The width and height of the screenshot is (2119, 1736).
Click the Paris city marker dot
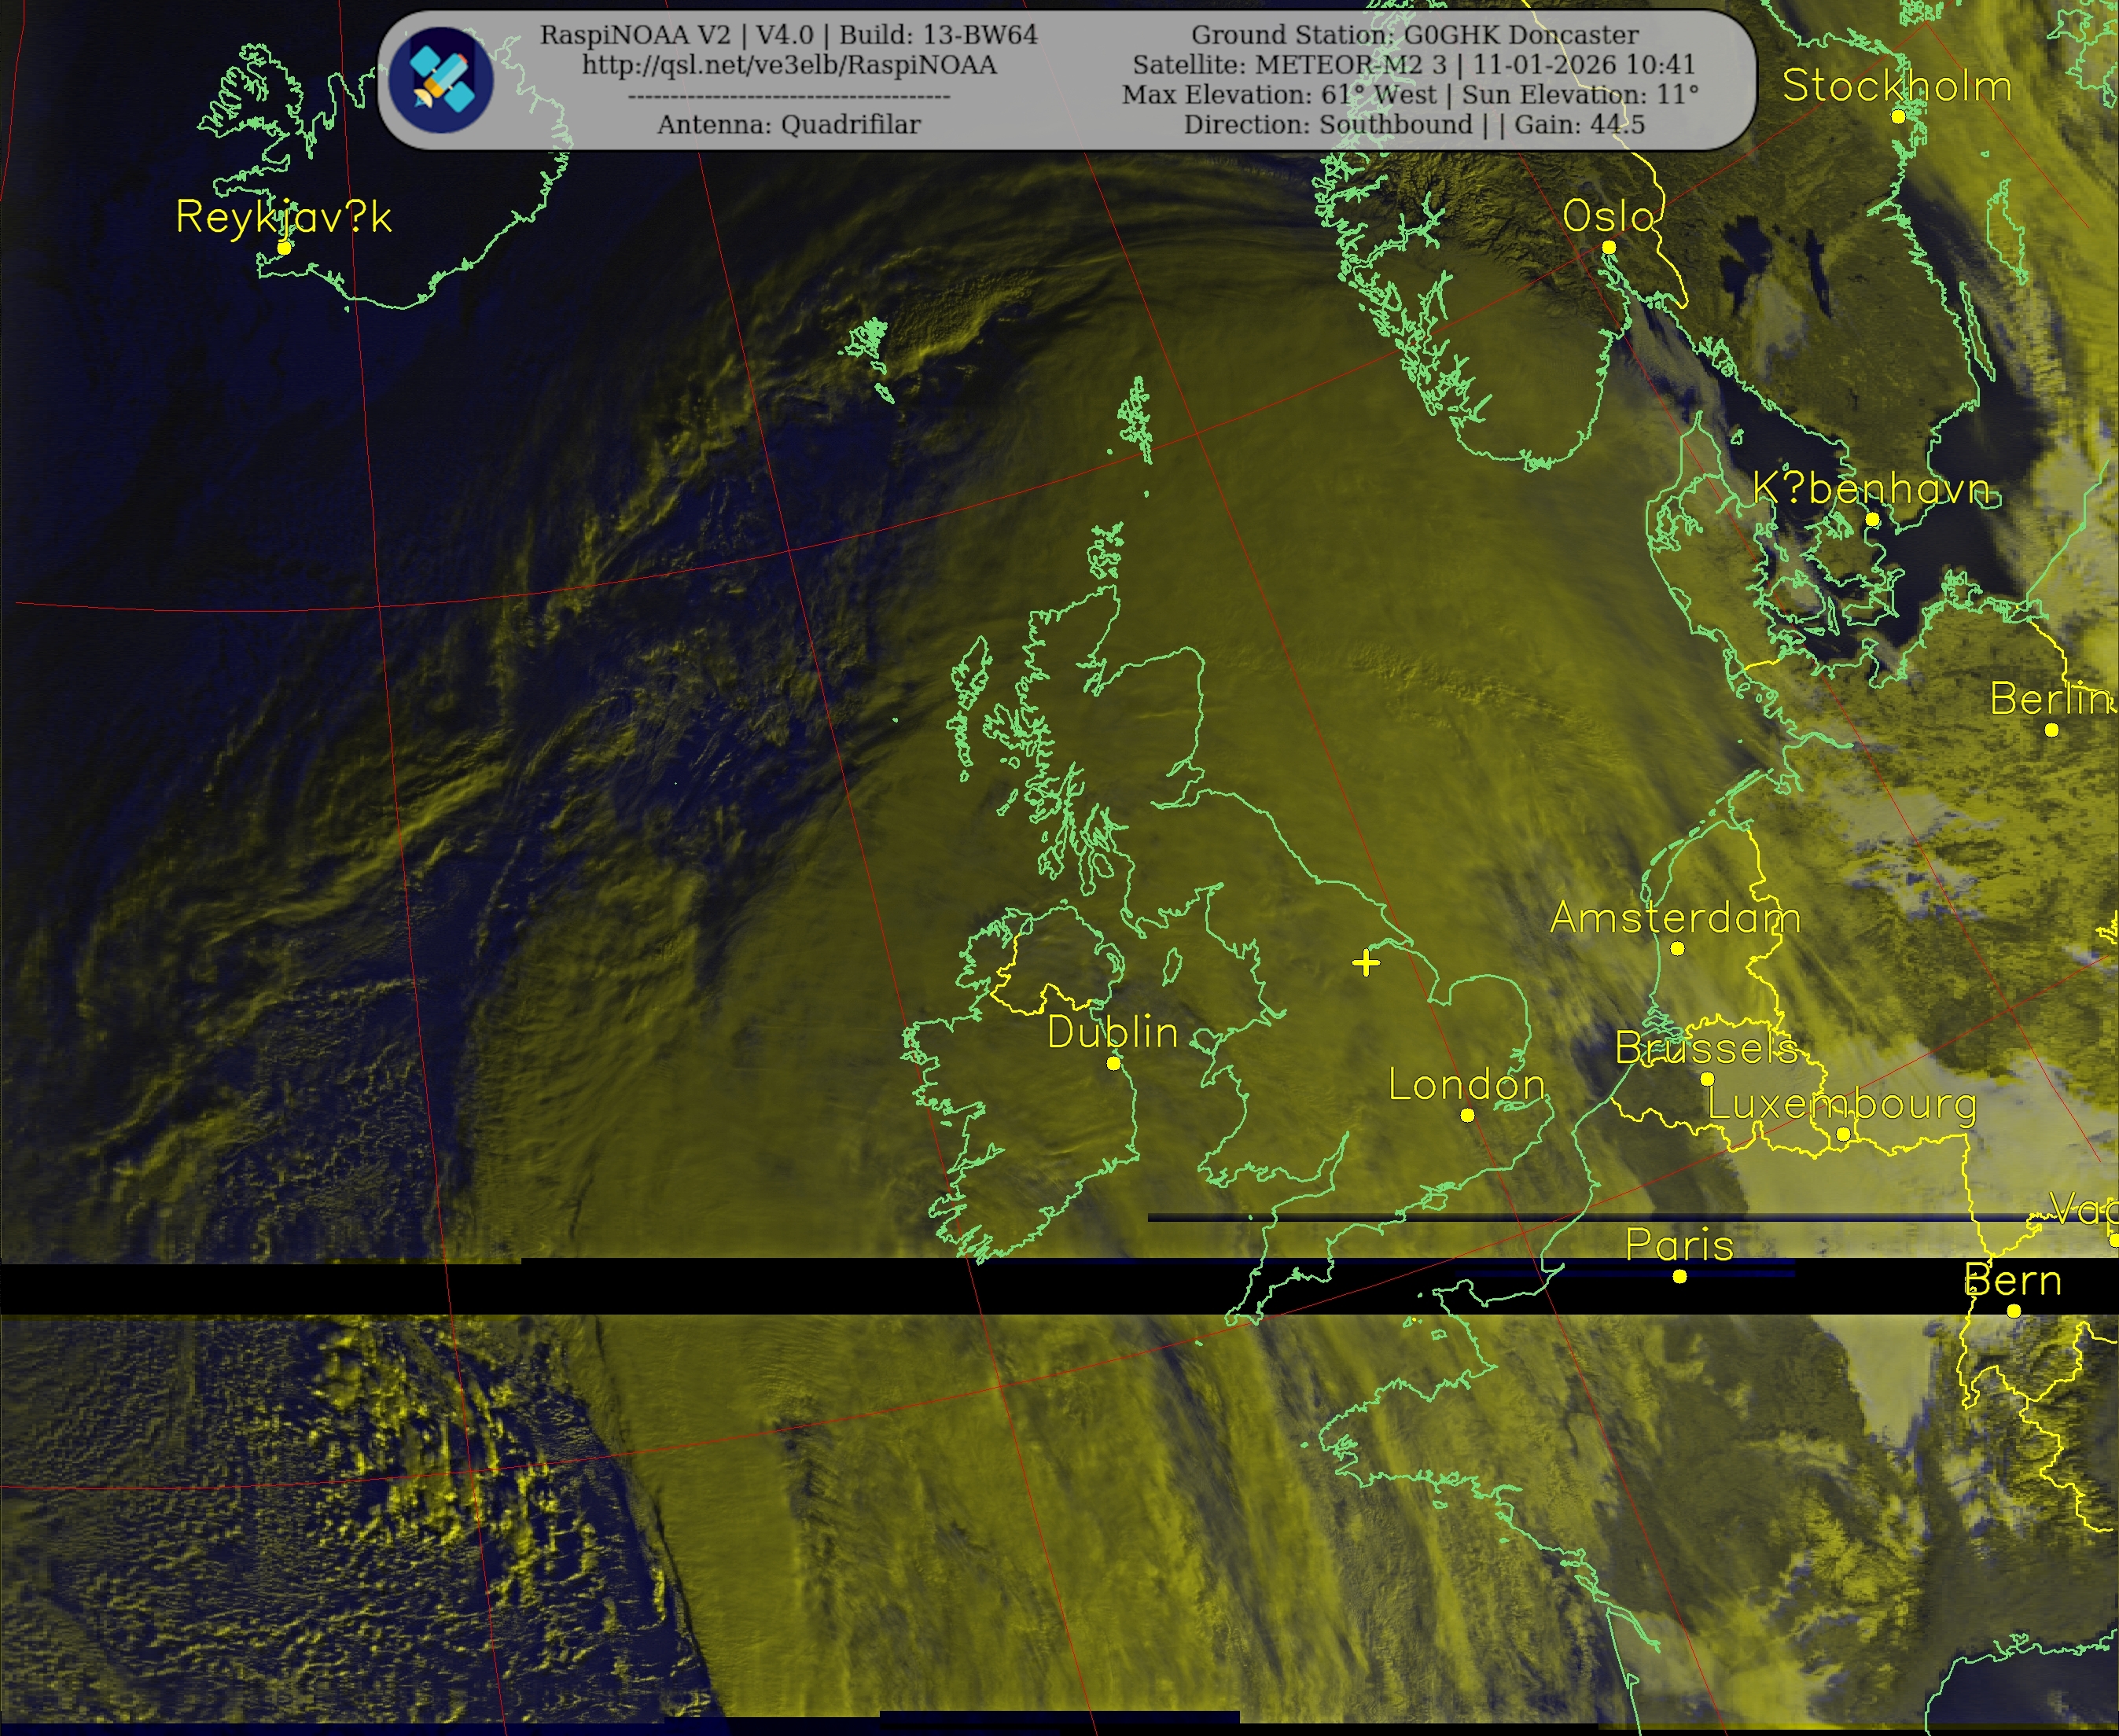(1679, 1276)
